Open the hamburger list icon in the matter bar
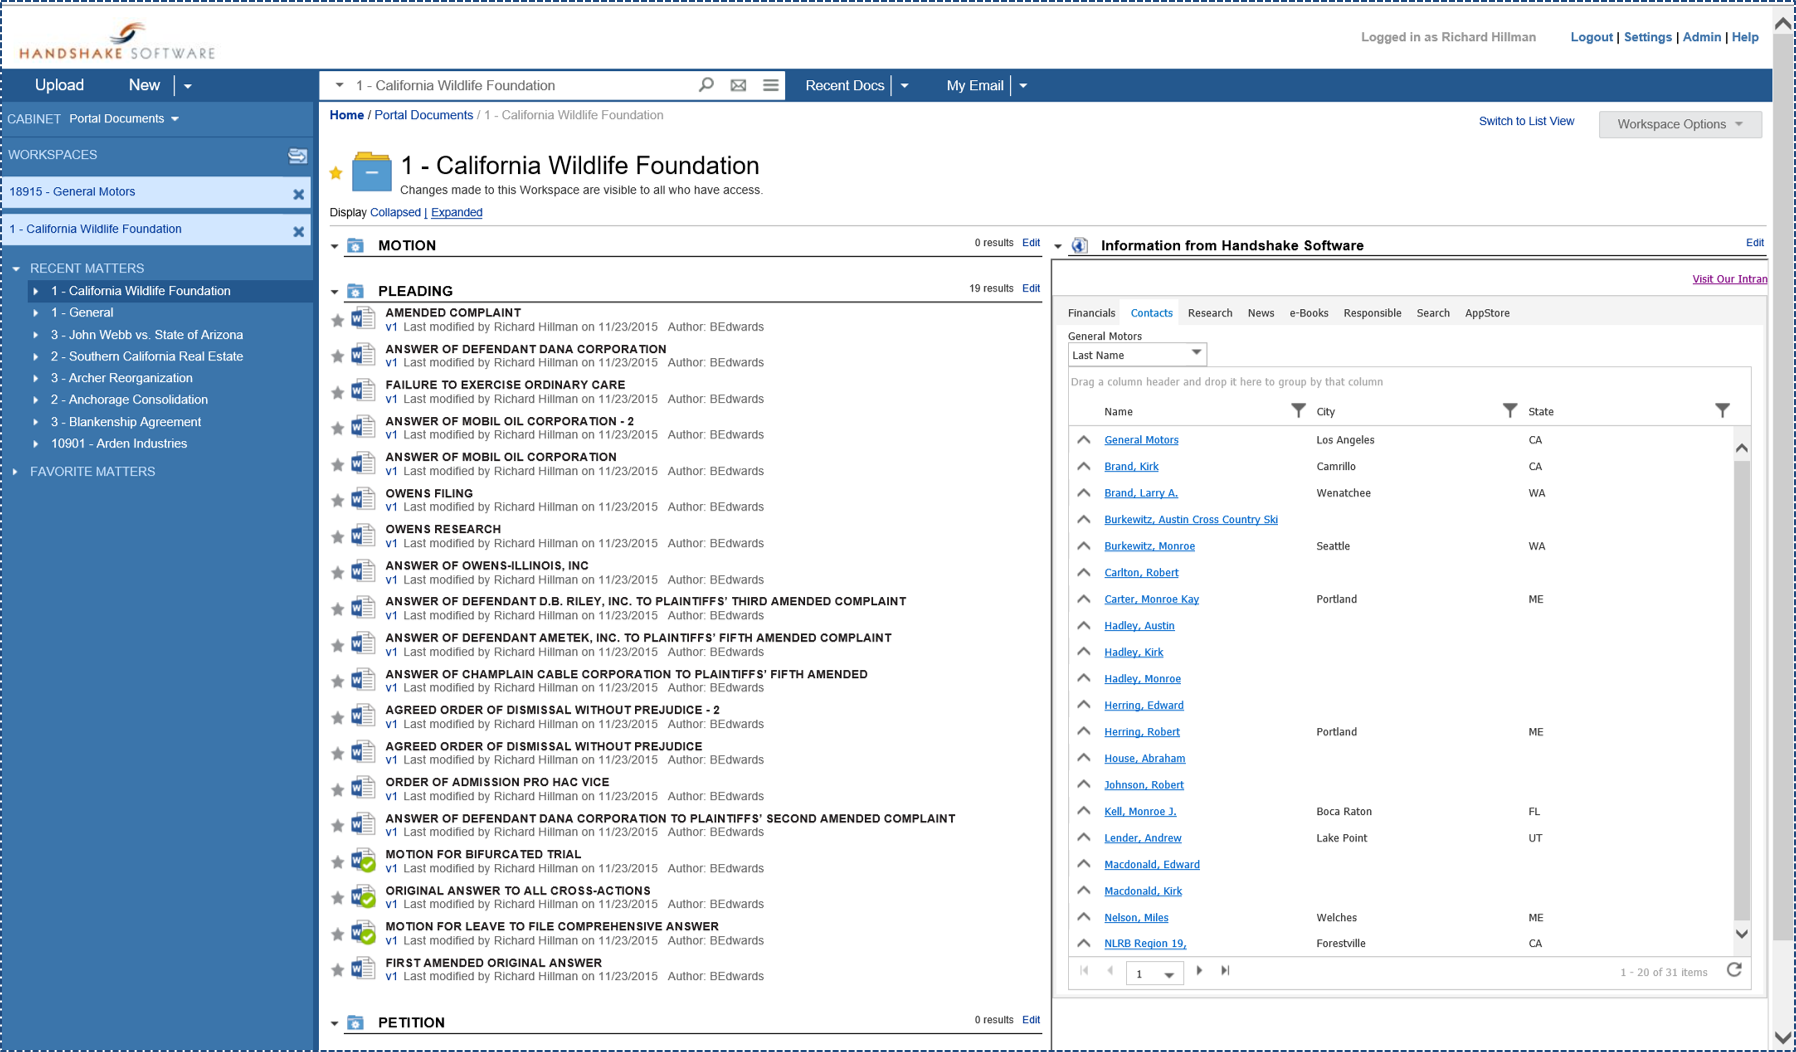This screenshot has height=1052, width=1796. coord(770,85)
